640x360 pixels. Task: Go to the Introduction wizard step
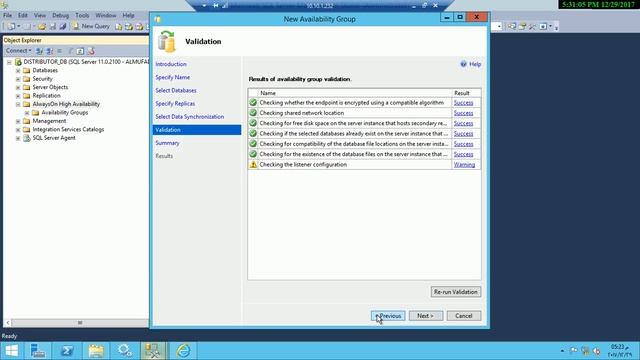click(171, 64)
